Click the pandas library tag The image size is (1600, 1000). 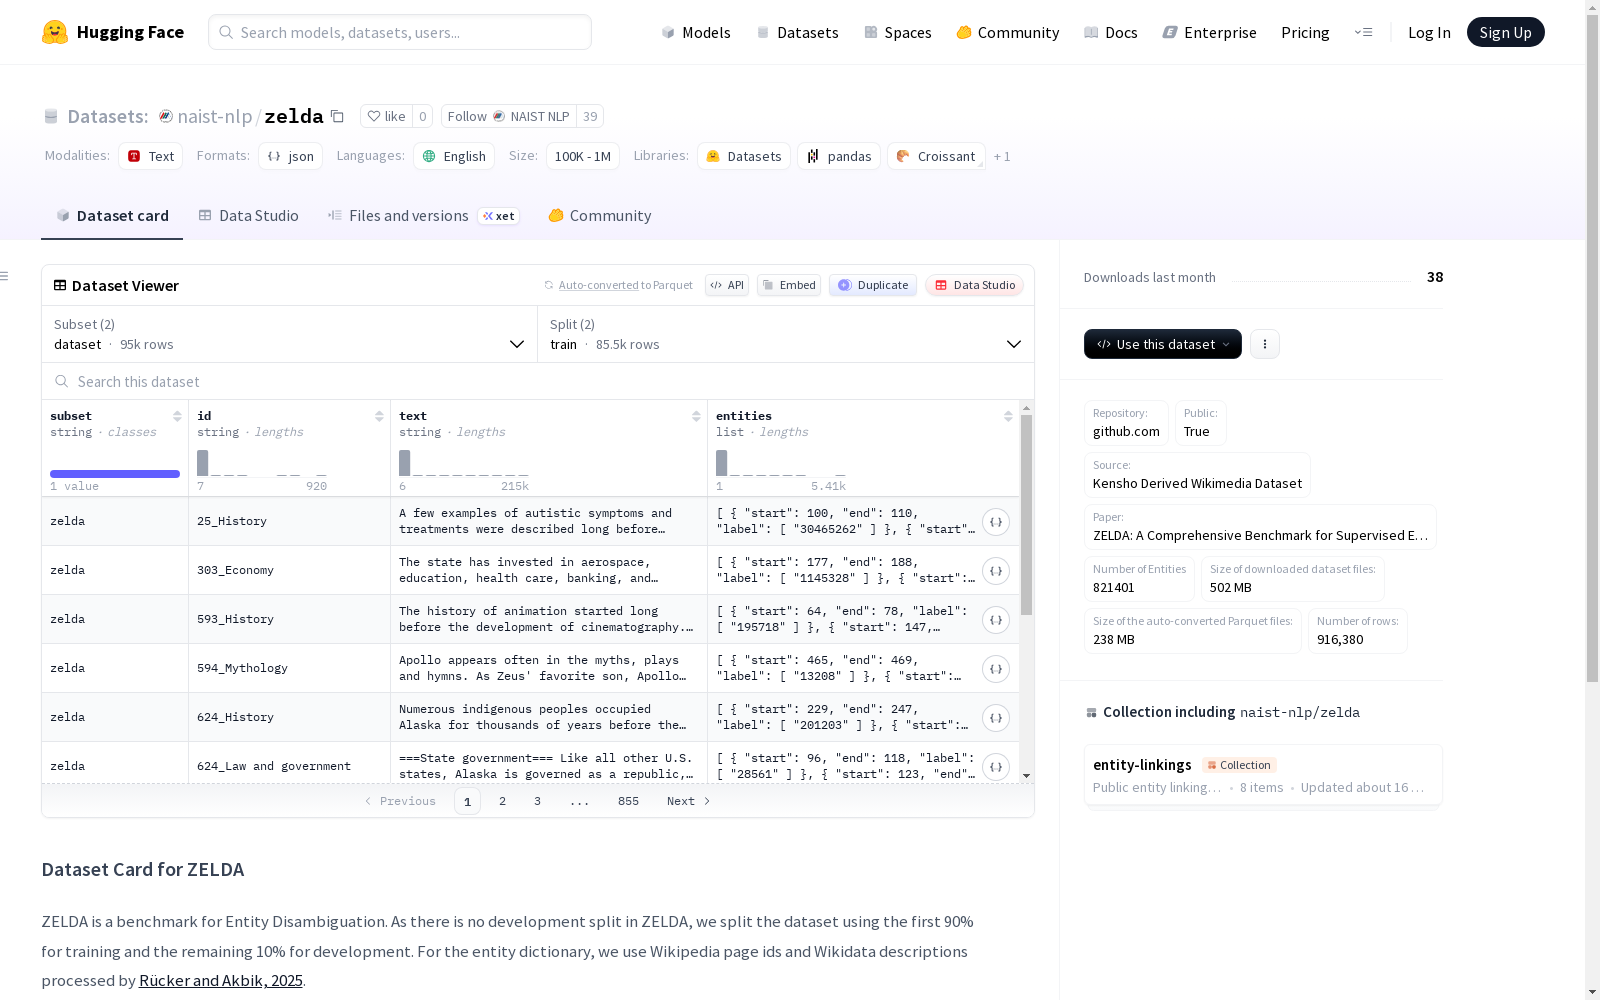click(839, 156)
